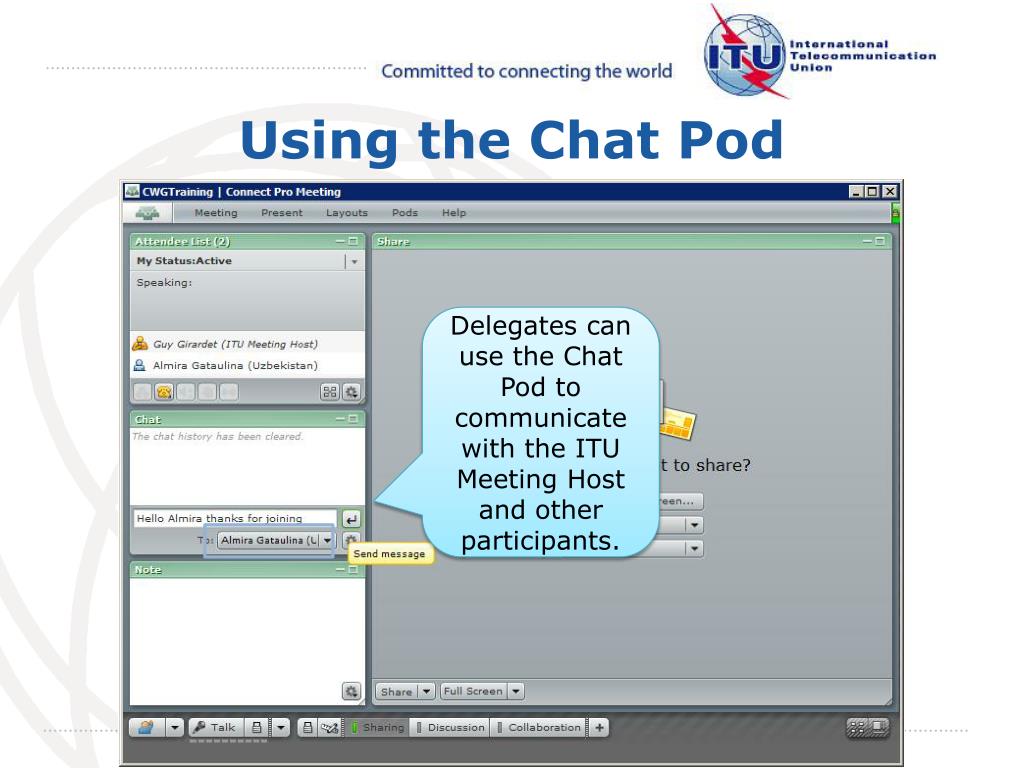The image size is (1024, 768).
Task: Click the grid icon at bottom-right corner
Action: click(858, 727)
